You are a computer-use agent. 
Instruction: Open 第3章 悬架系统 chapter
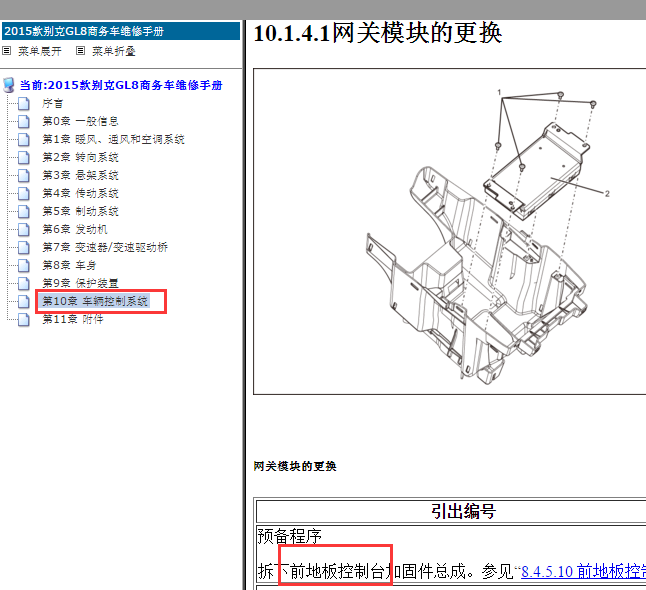pyautogui.click(x=80, y=175)
